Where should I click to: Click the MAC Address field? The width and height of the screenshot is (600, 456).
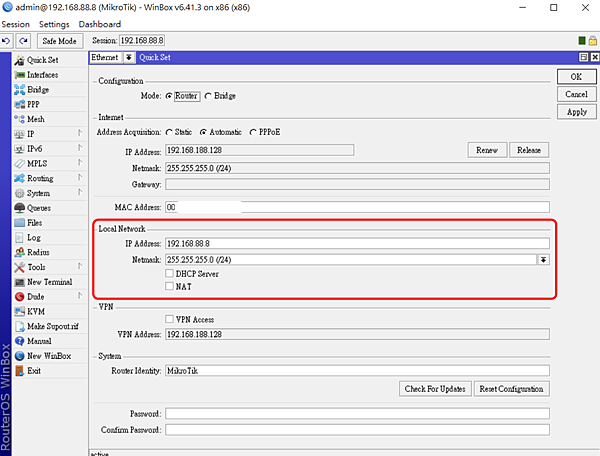[x=357, y=207]
